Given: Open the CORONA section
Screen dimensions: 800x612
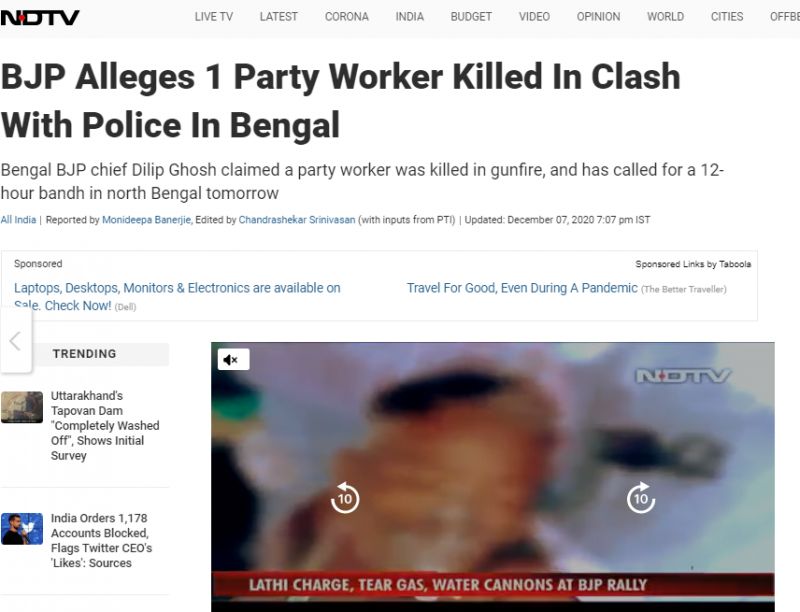Looking at the screenshot, I should point(347,17).
